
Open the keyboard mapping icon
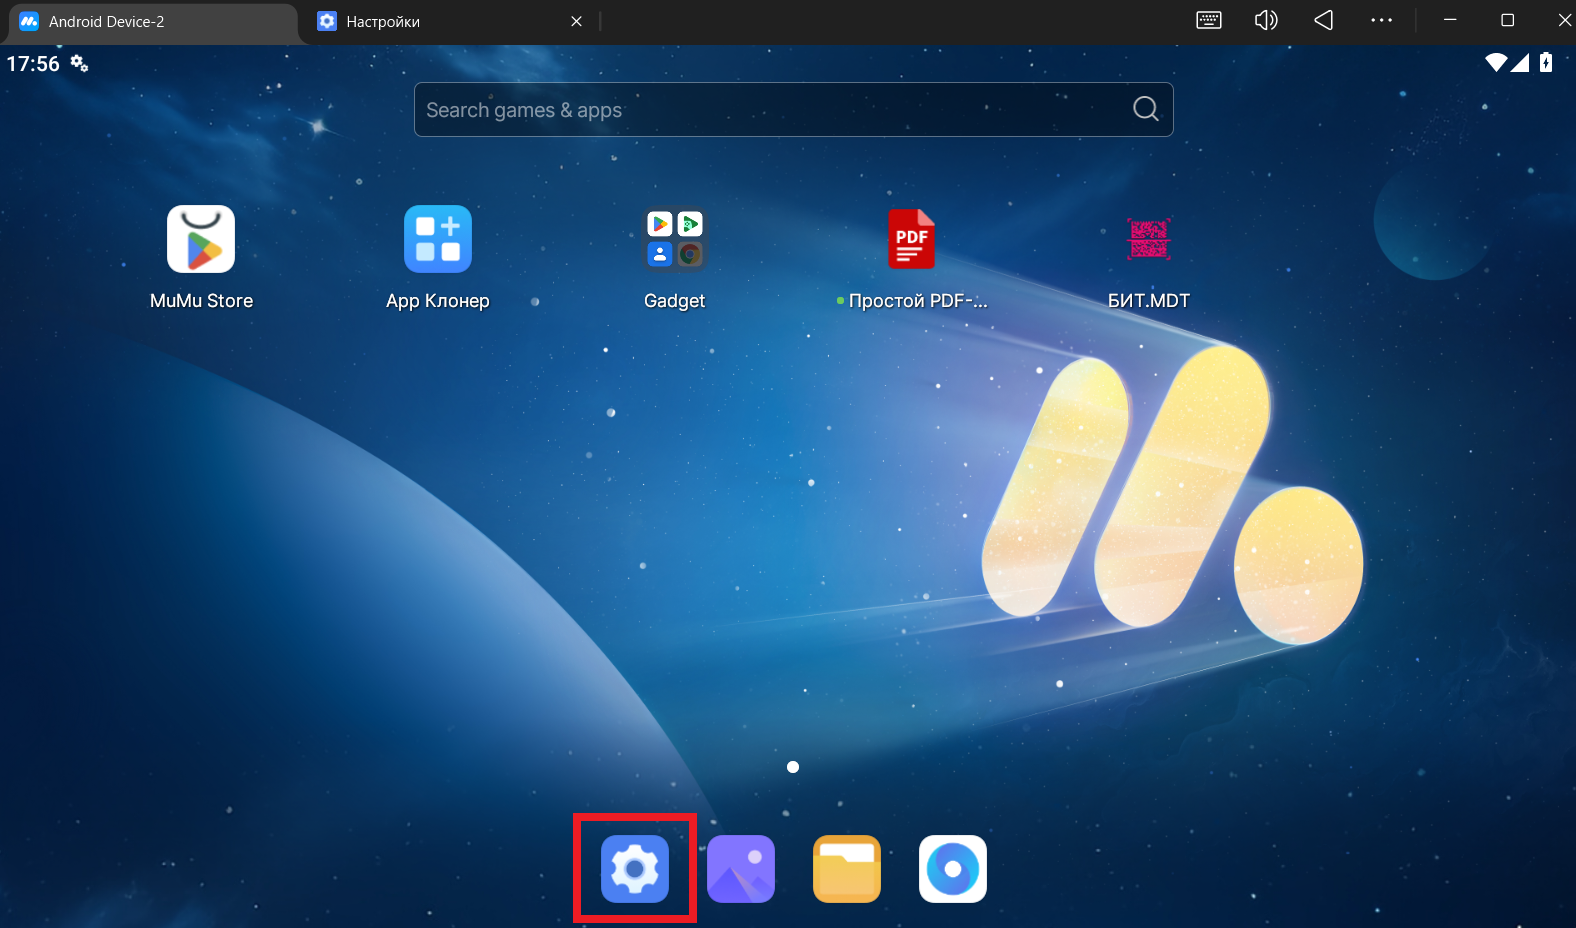point(1209,20)
